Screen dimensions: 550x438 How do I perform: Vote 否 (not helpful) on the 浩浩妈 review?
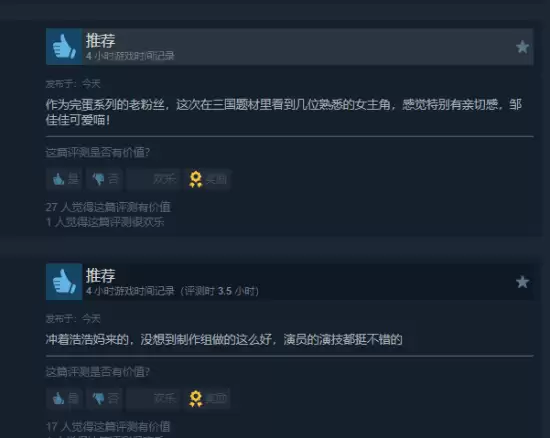tap(105, 398)
